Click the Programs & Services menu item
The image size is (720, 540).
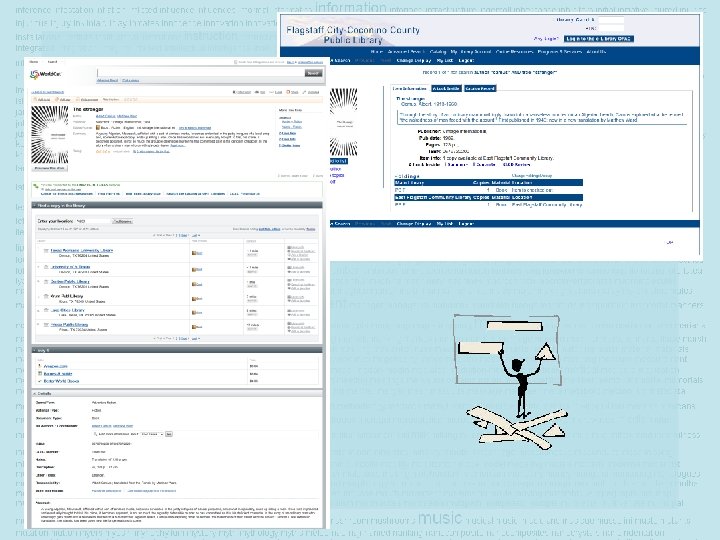point(560,52)
